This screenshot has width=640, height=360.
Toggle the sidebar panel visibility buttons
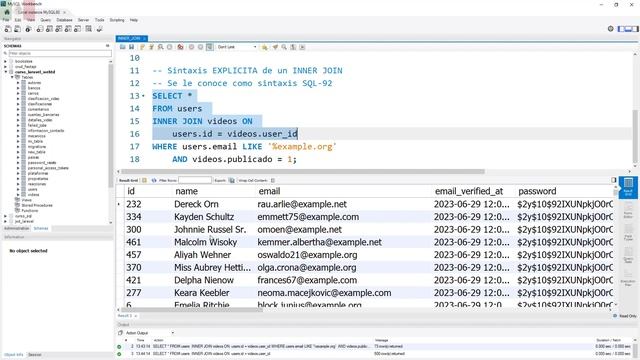pyautogui.click(x=628, y=29)
